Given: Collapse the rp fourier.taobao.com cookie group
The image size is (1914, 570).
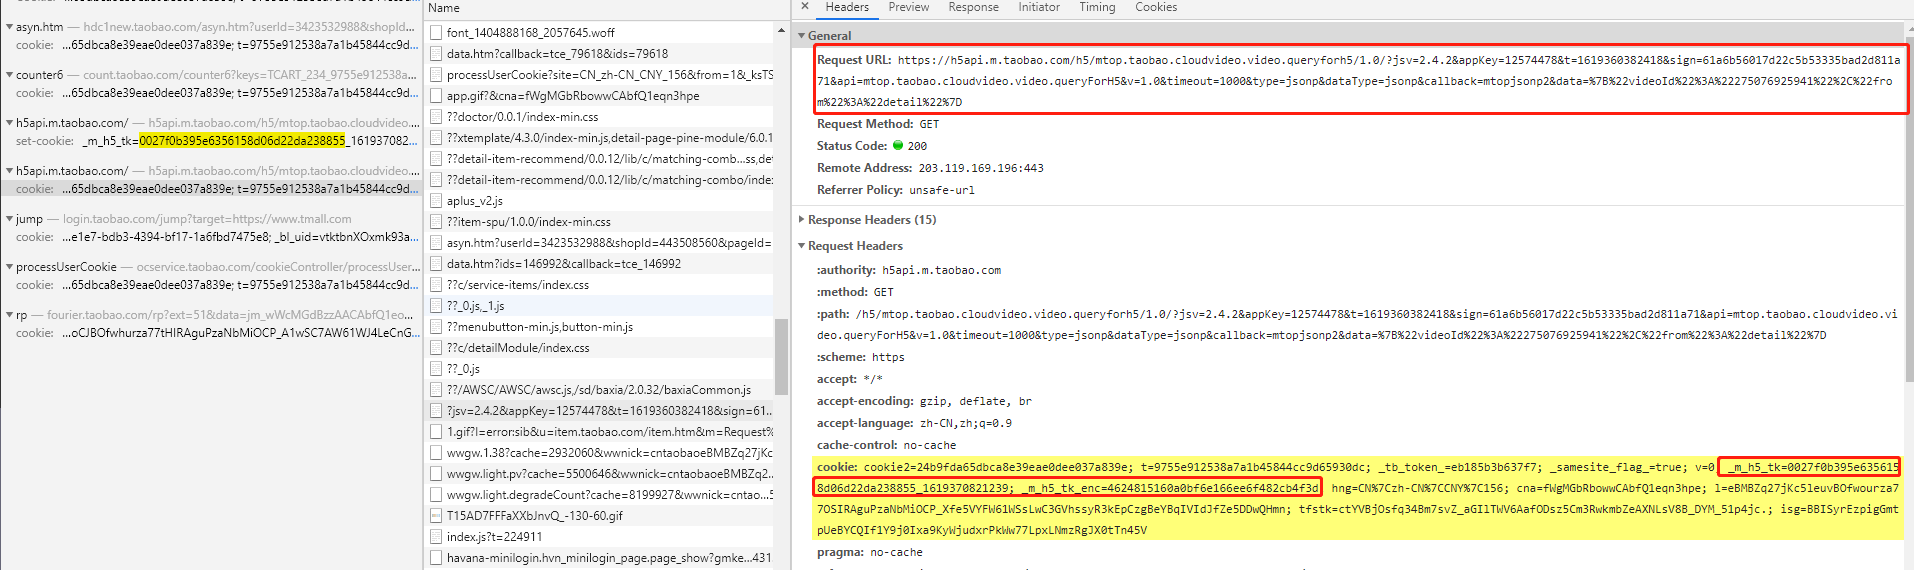Looking at the screenshot, I should (x=9, y=315).
